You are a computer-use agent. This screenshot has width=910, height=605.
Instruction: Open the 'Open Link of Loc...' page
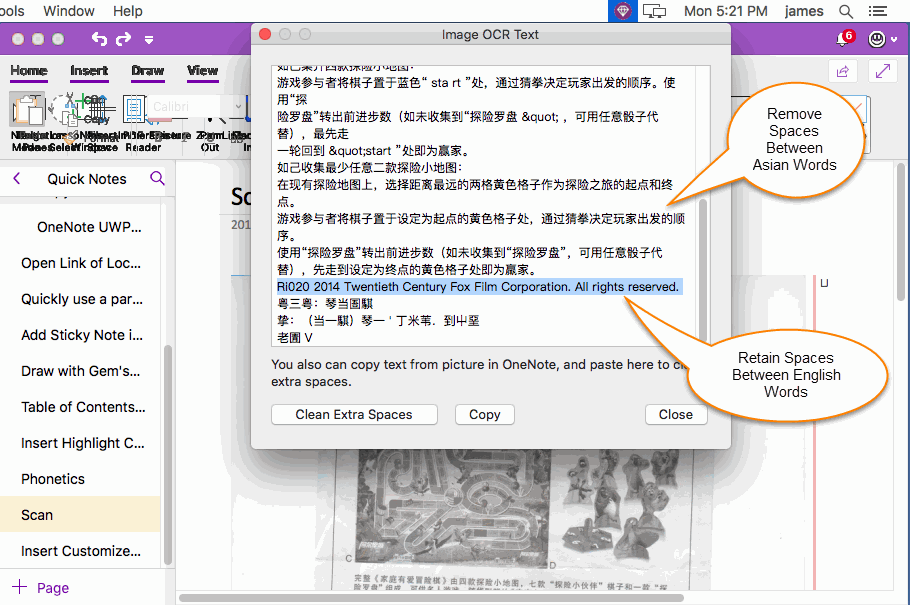click(81, 263)
